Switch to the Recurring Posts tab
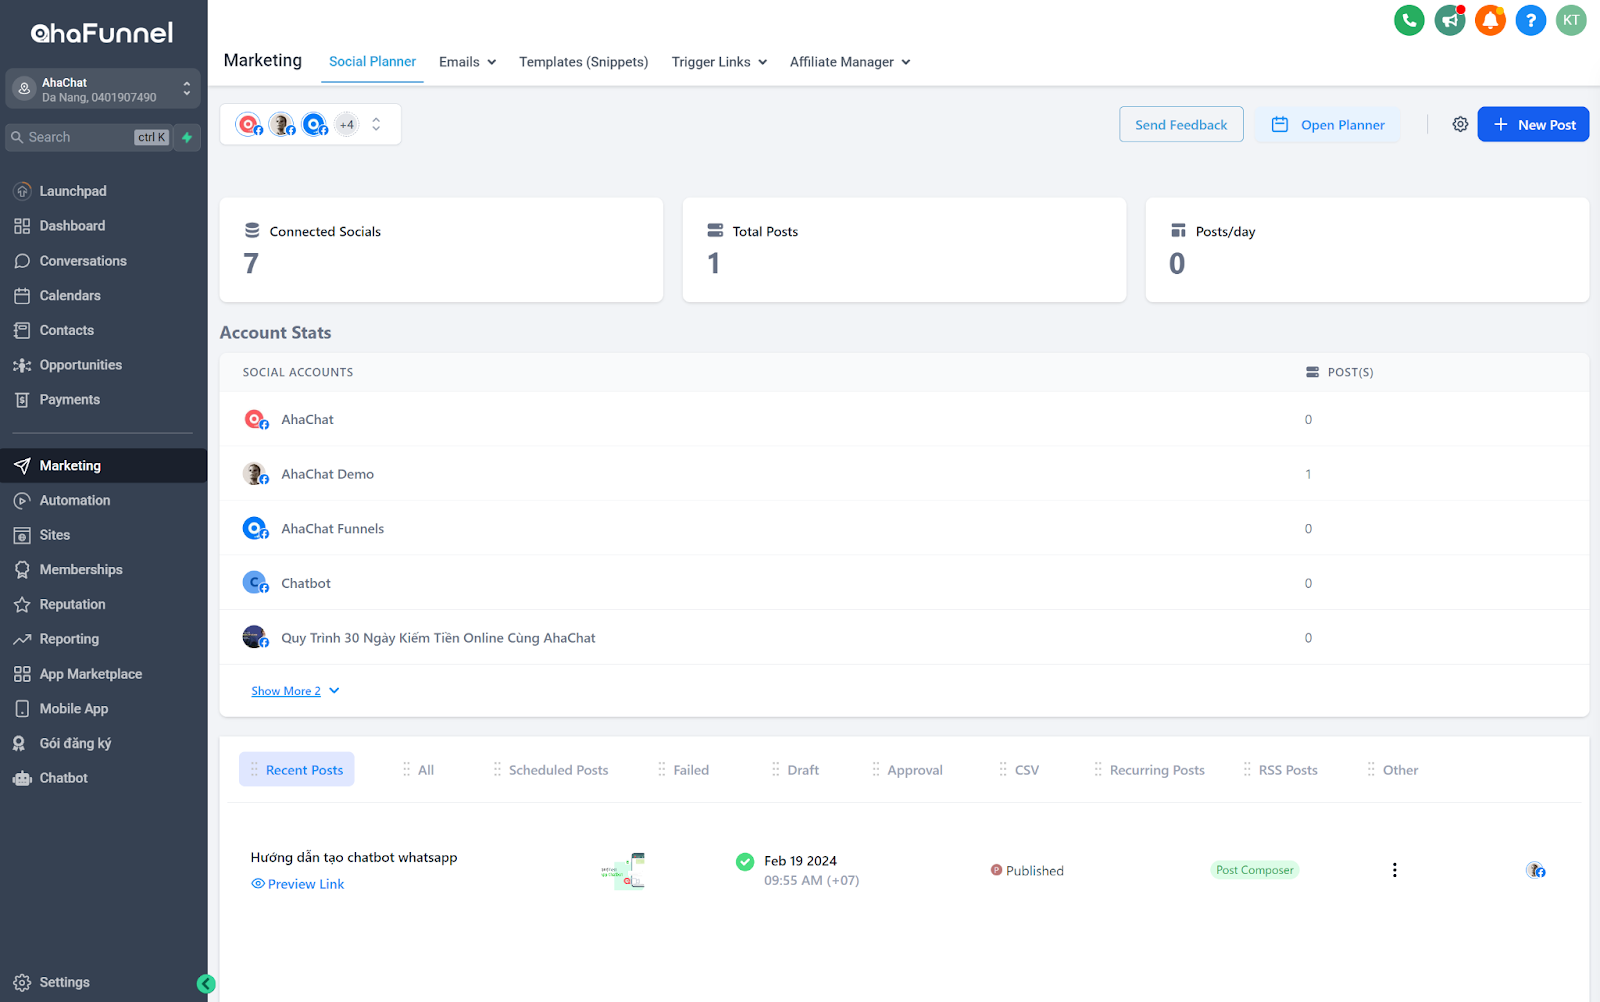The width and height of the screenshot is (1600, 1002). click(x=1150, y=770)
